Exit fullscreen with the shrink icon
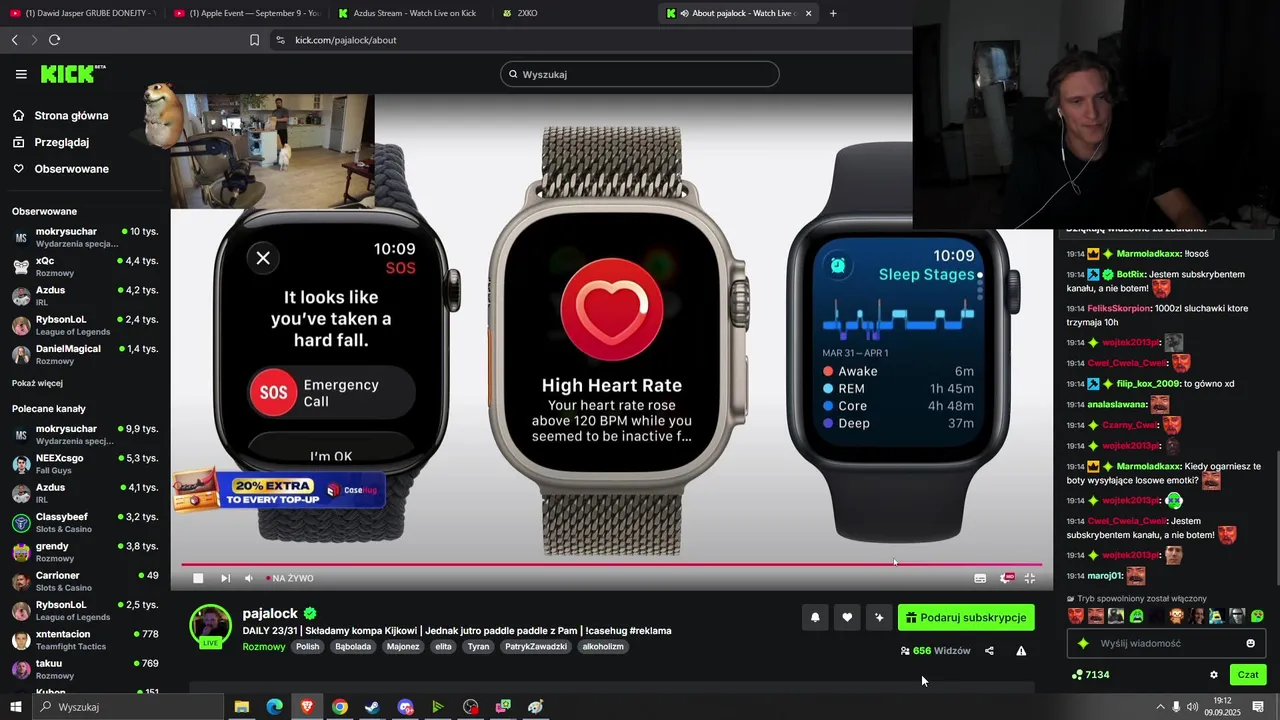 click(x=1030, y=578)
